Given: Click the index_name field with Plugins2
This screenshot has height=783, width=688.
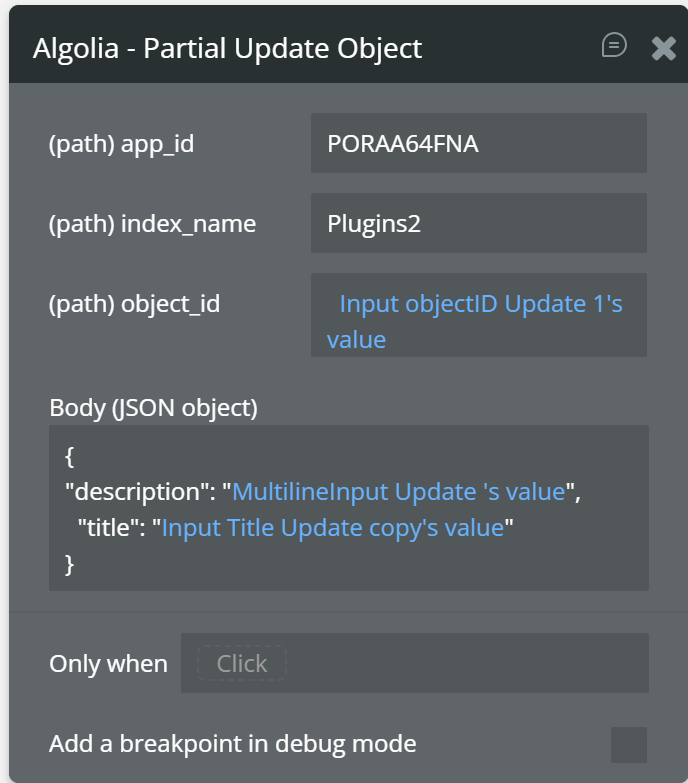Looking at the screenshot, I should pyautogui.click(x=478, y=223).
